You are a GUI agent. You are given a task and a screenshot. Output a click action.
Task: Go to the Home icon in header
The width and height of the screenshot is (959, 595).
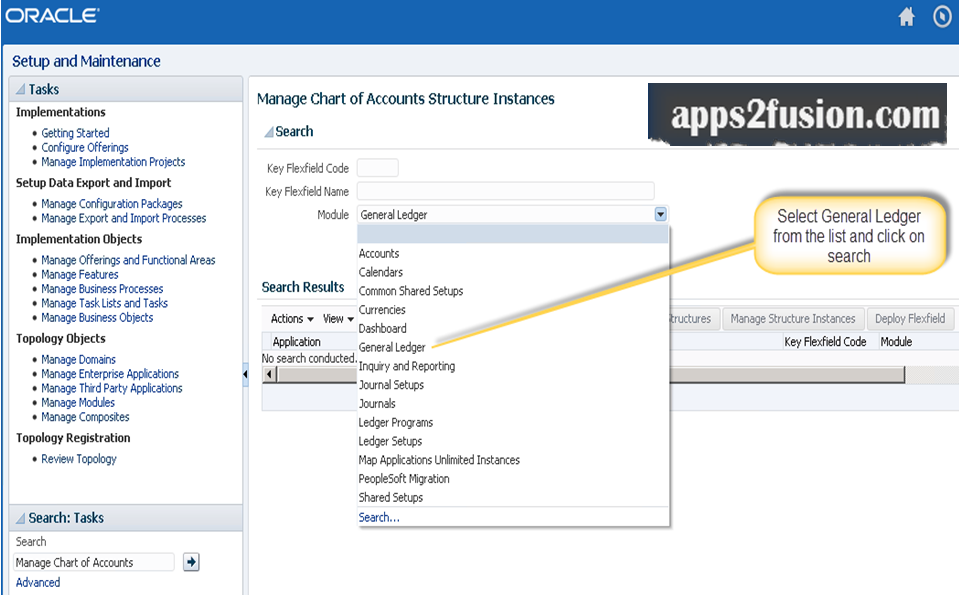point(906,17)
